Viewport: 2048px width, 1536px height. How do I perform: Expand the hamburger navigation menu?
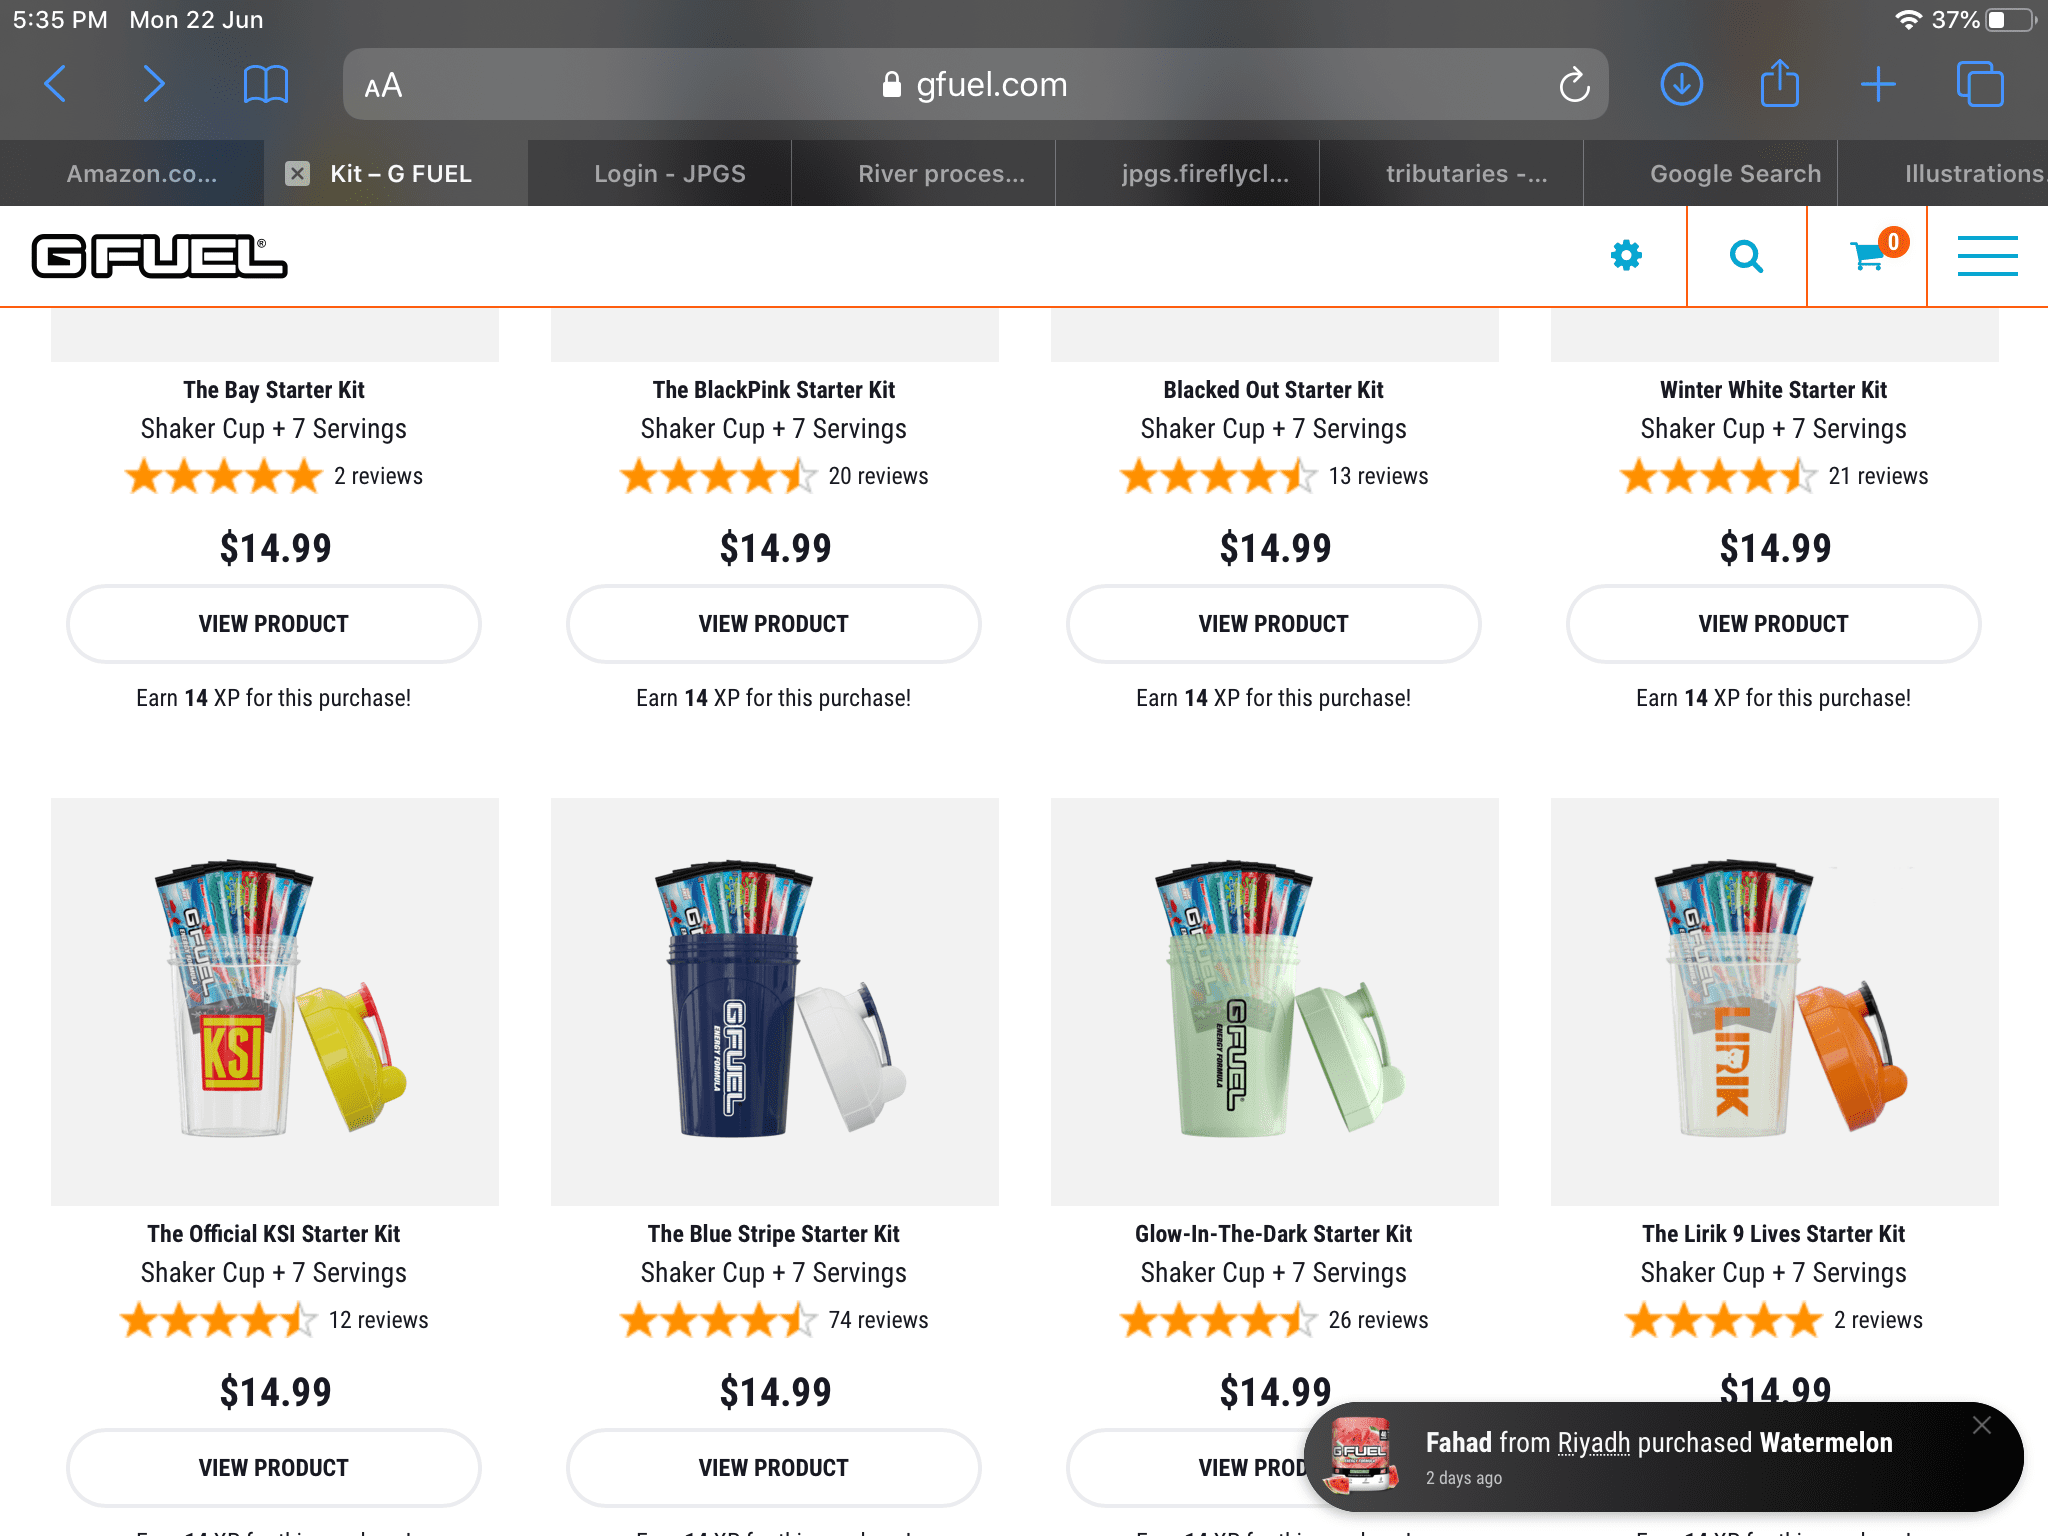click(1988, 256)
